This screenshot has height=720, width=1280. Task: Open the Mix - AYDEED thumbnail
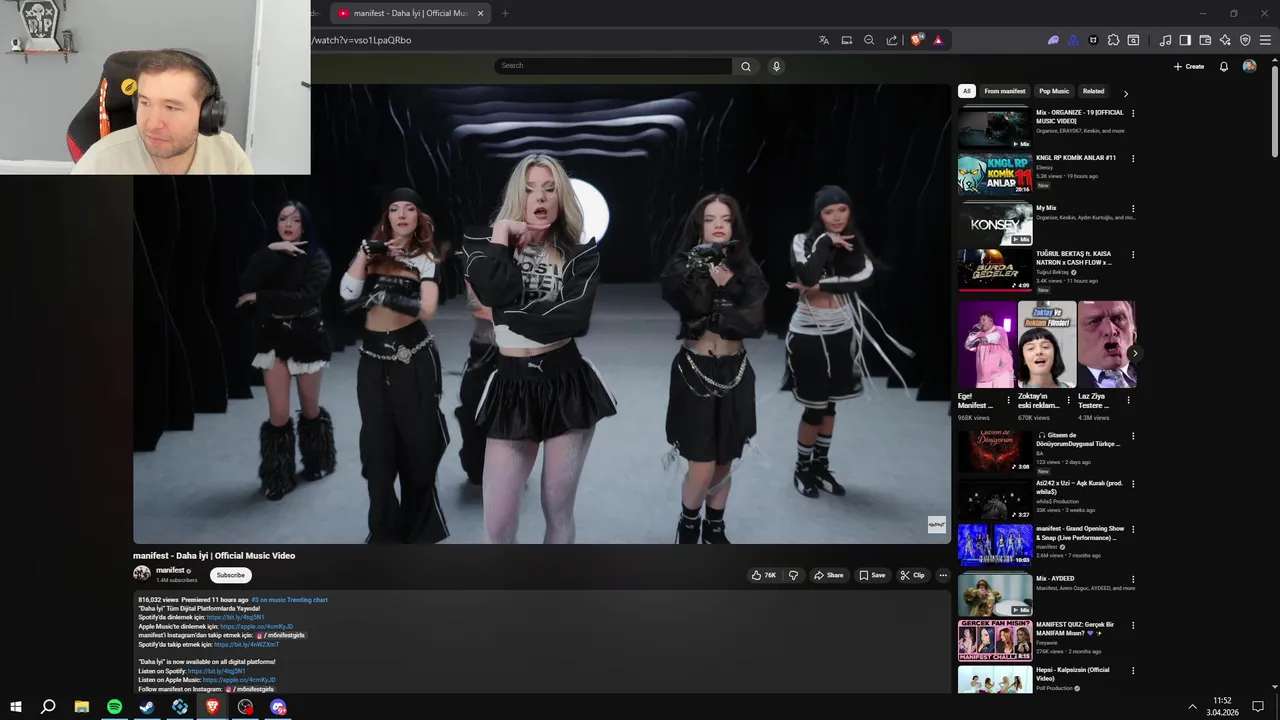[995, 595]
